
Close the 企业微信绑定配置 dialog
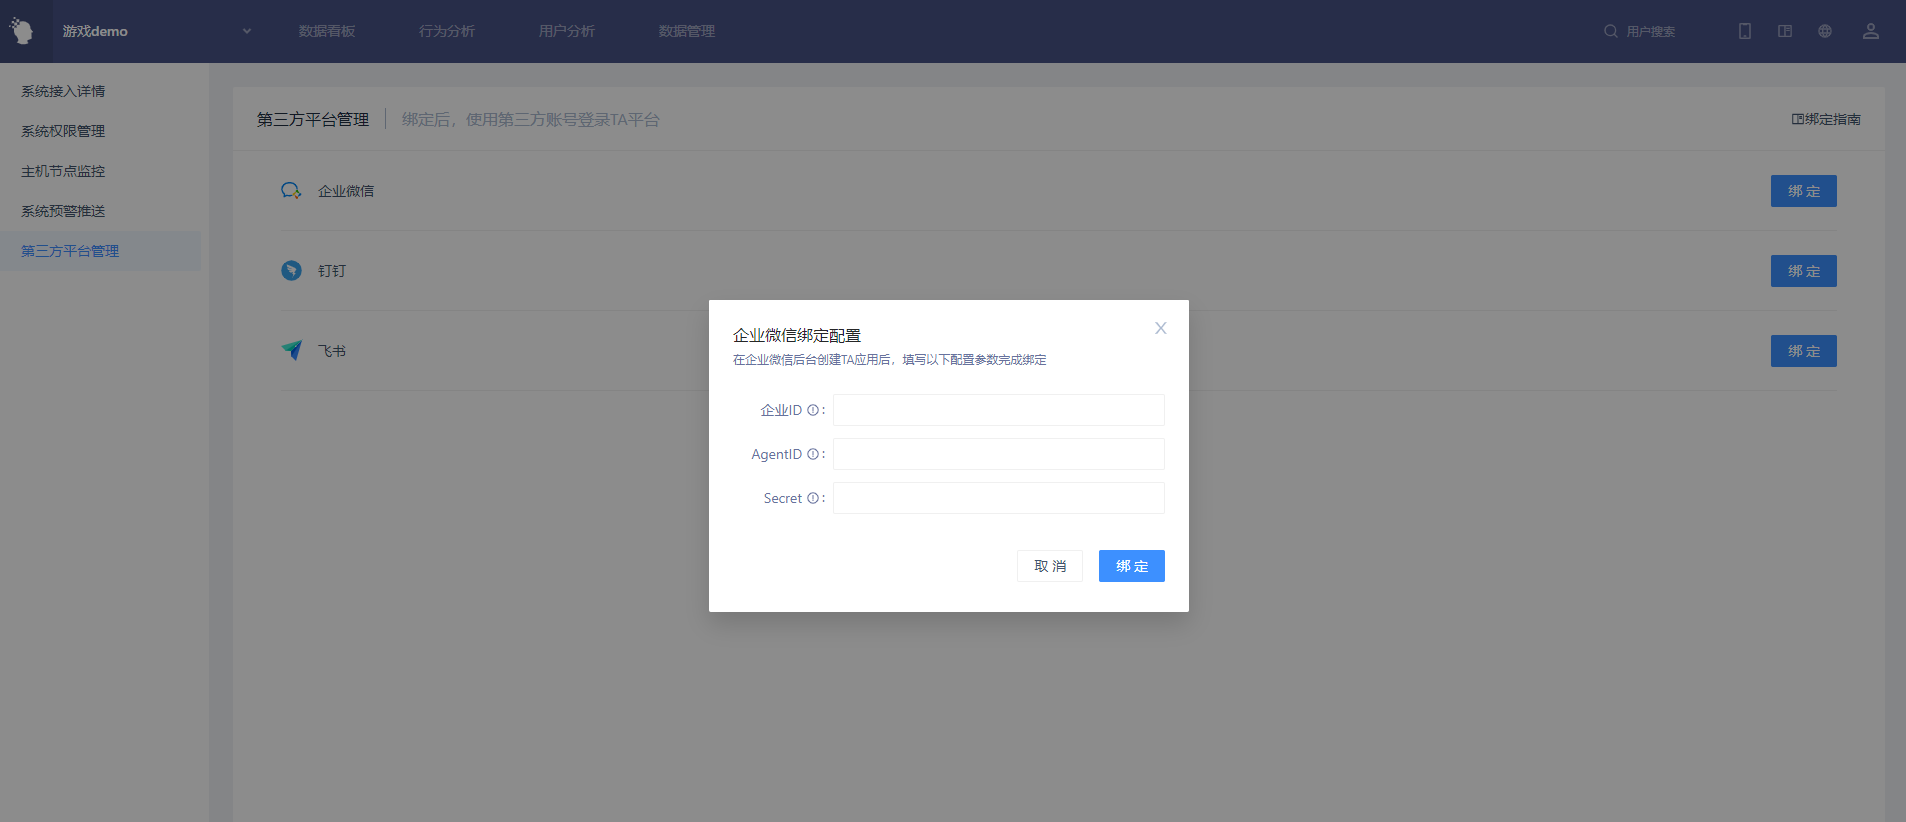(1160, 328)
